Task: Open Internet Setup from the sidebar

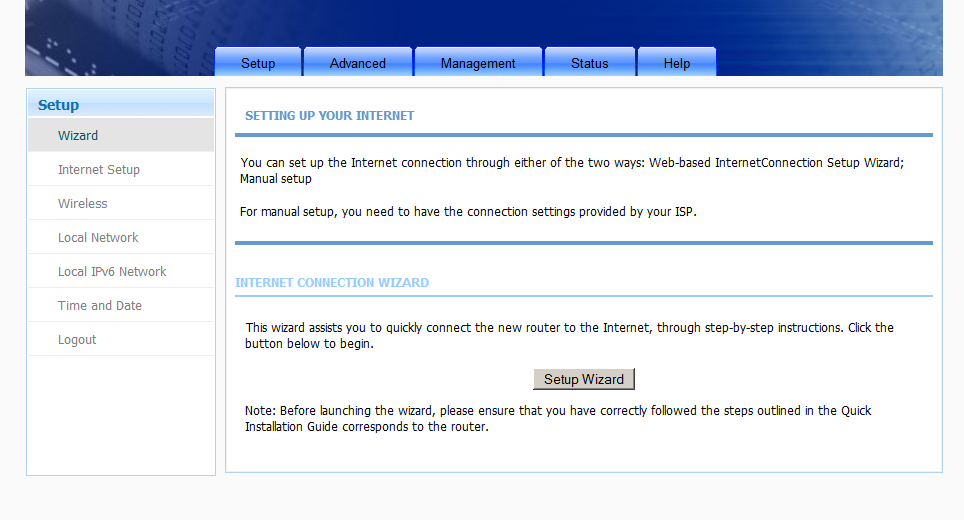Action: [99, 170]
